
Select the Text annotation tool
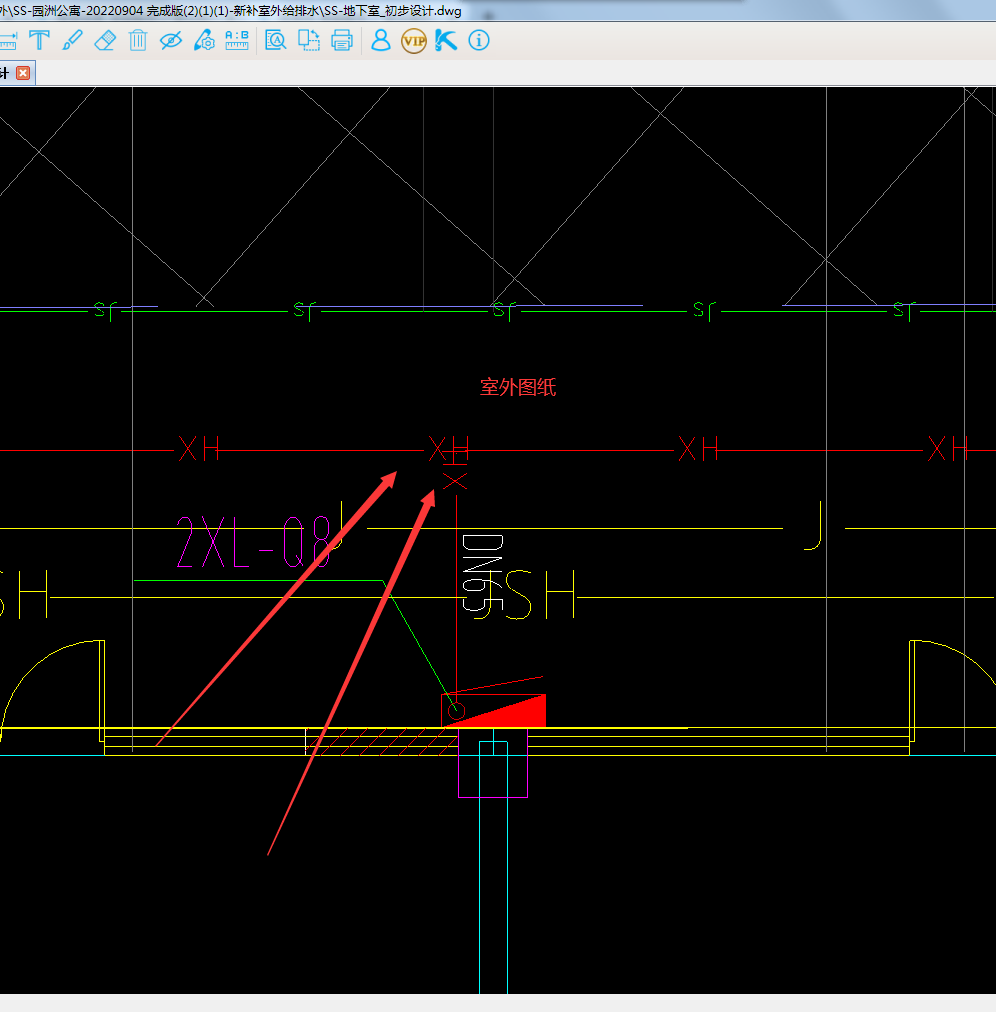click(x=39, y=41)
